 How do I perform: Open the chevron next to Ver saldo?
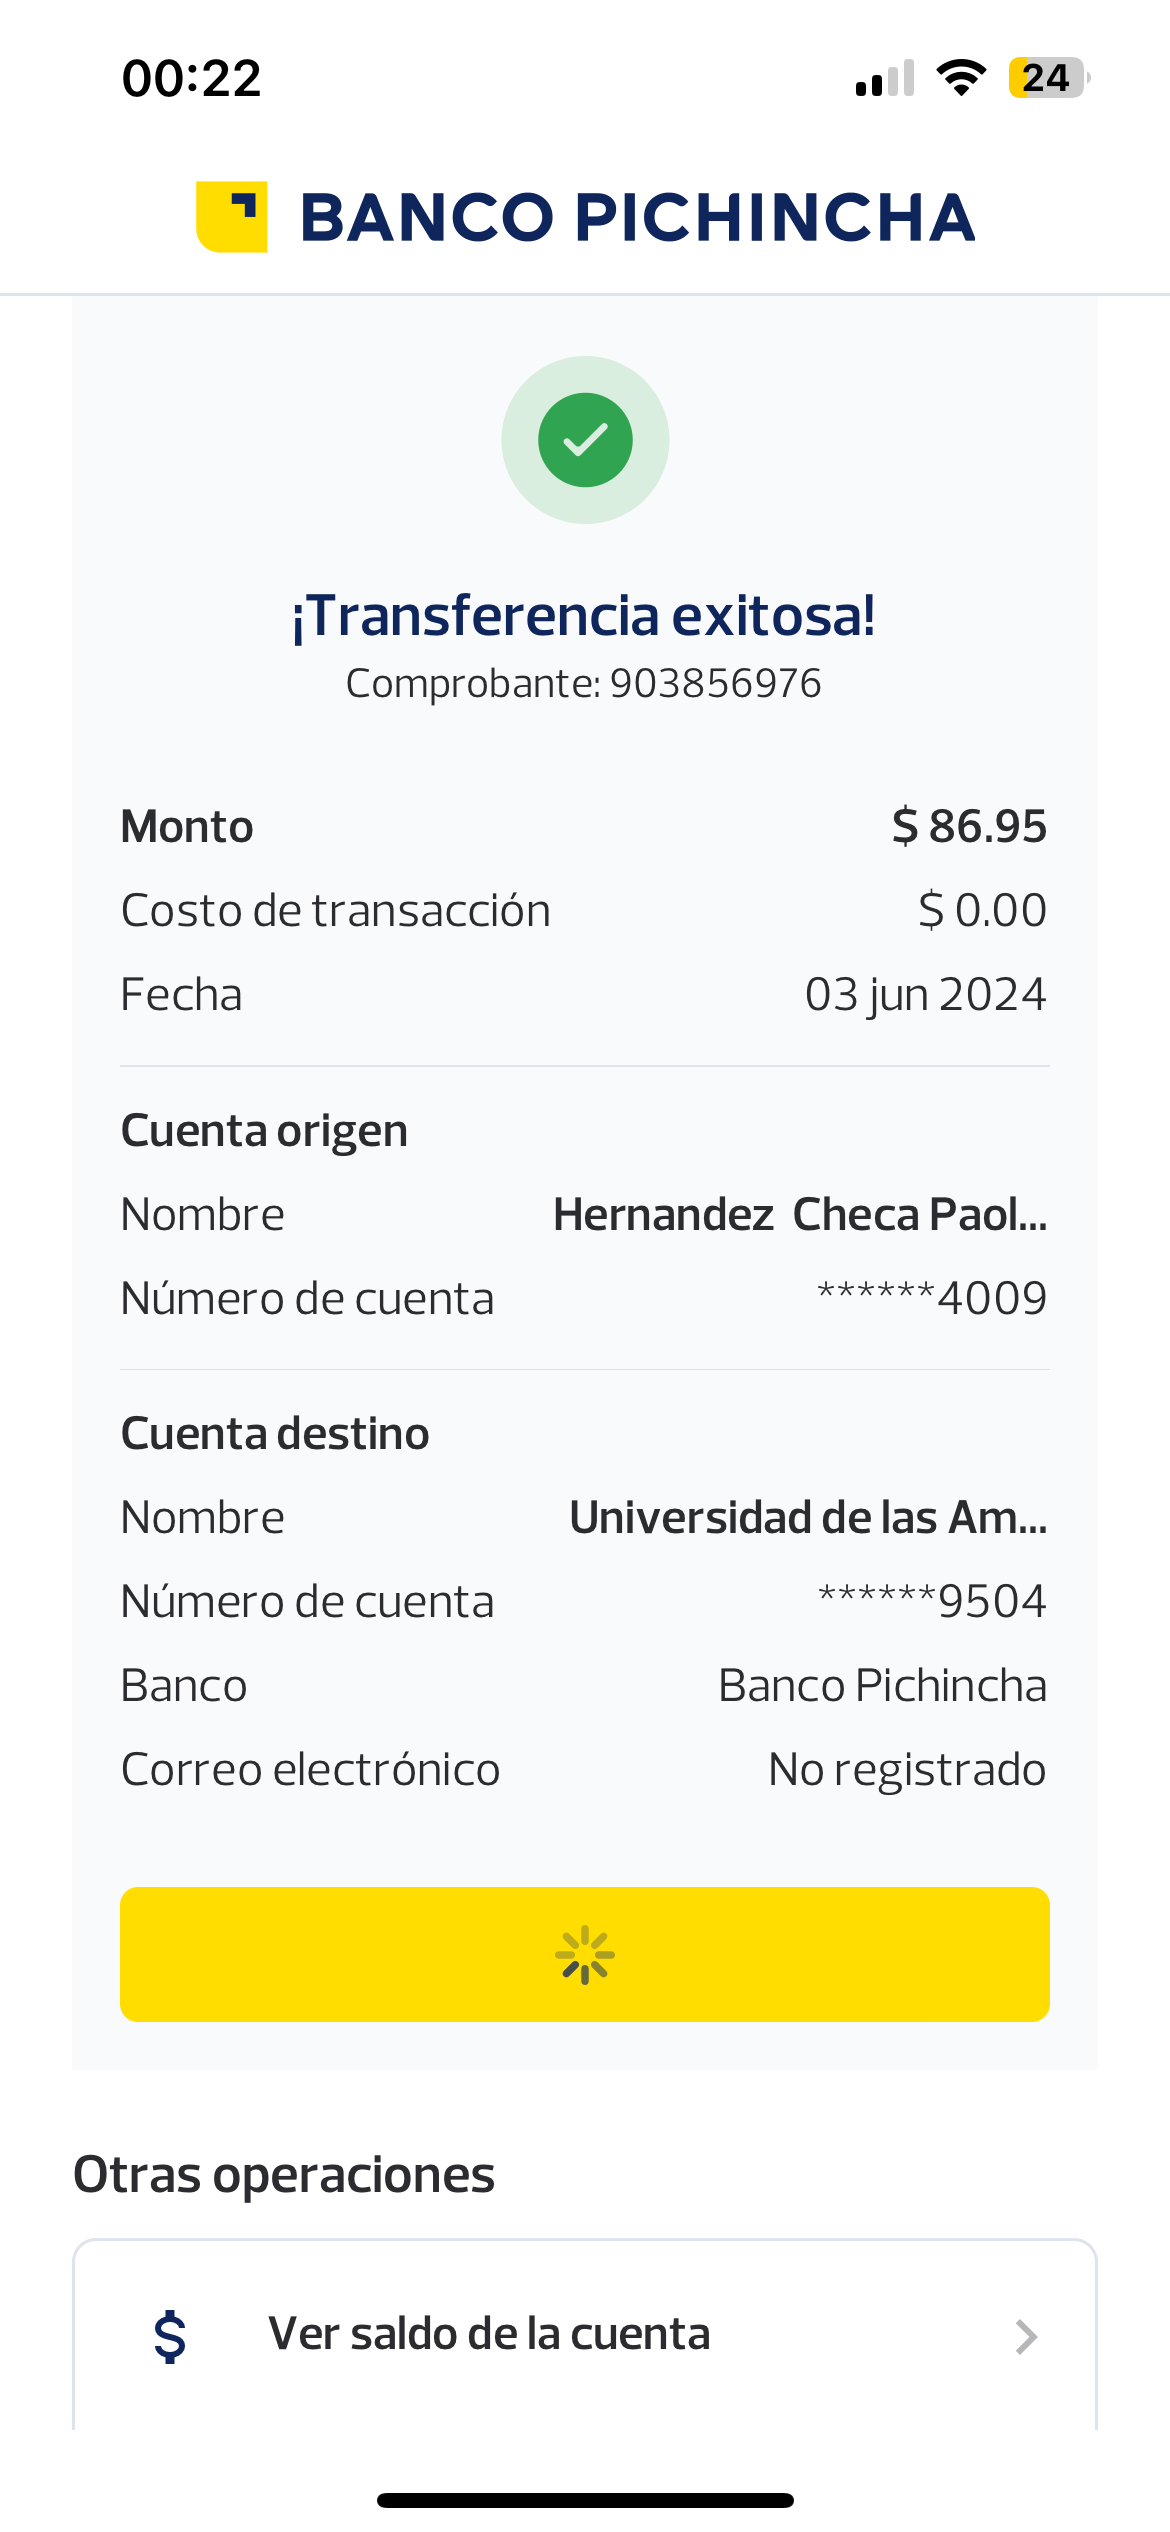[x=1026, y=2336]
